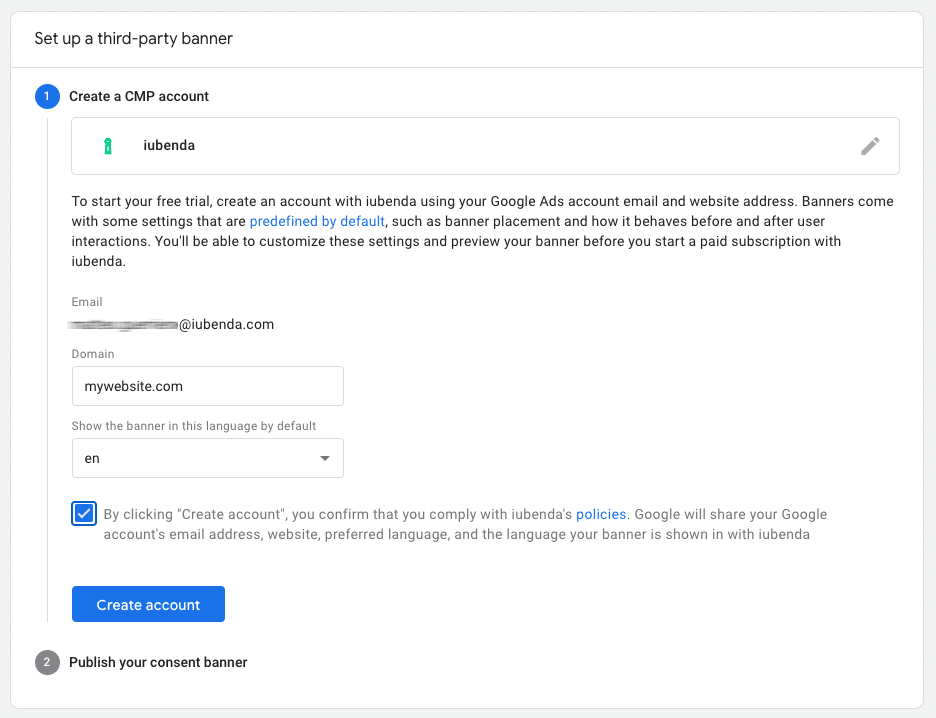Image resolution: width=936 pixels, height=718 pixels.
Task: Click the blue step 1 circle badge
Action: click(47, 96)
